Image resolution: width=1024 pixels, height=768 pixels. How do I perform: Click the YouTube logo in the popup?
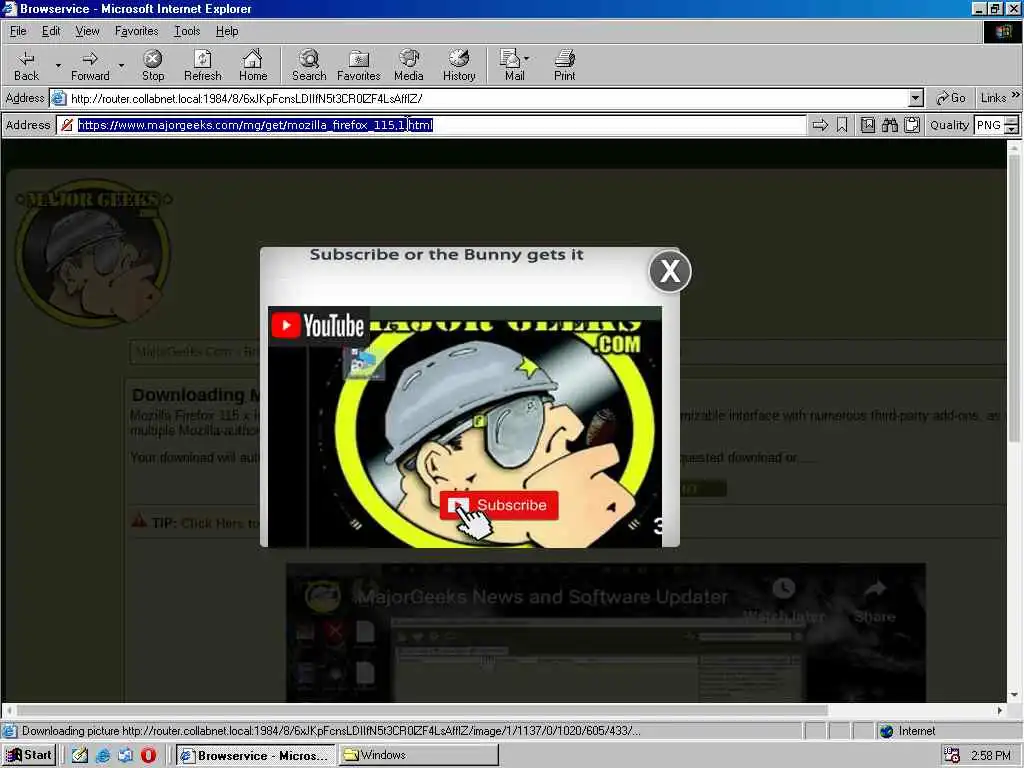click(318, 325)
